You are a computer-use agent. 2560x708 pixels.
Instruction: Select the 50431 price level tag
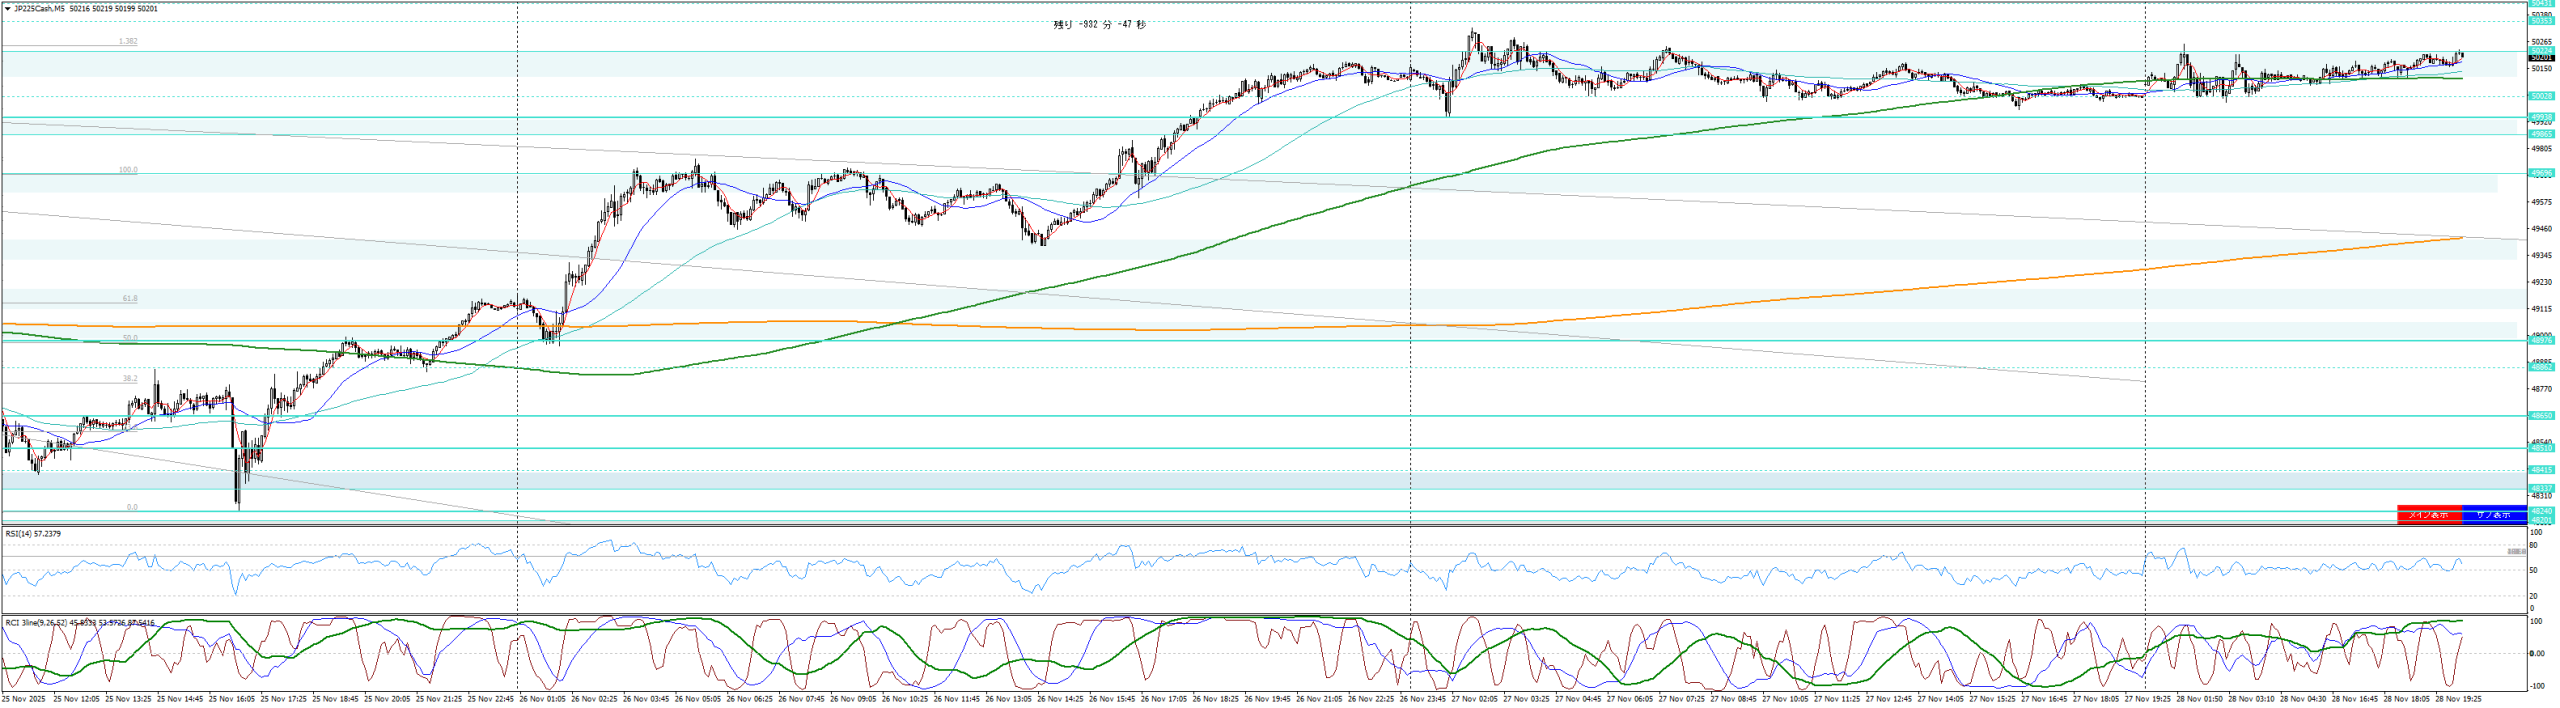pos(2541,4)
